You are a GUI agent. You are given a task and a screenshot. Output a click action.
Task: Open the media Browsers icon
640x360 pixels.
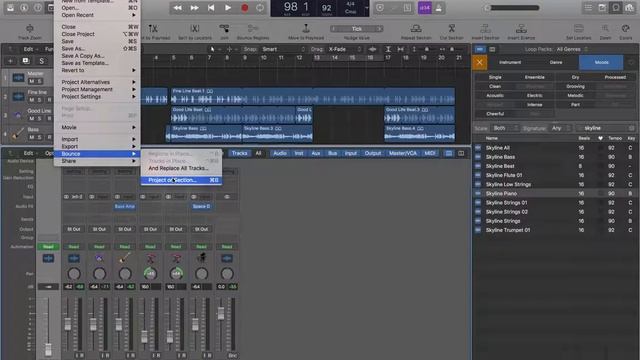[x=629, y=8]
